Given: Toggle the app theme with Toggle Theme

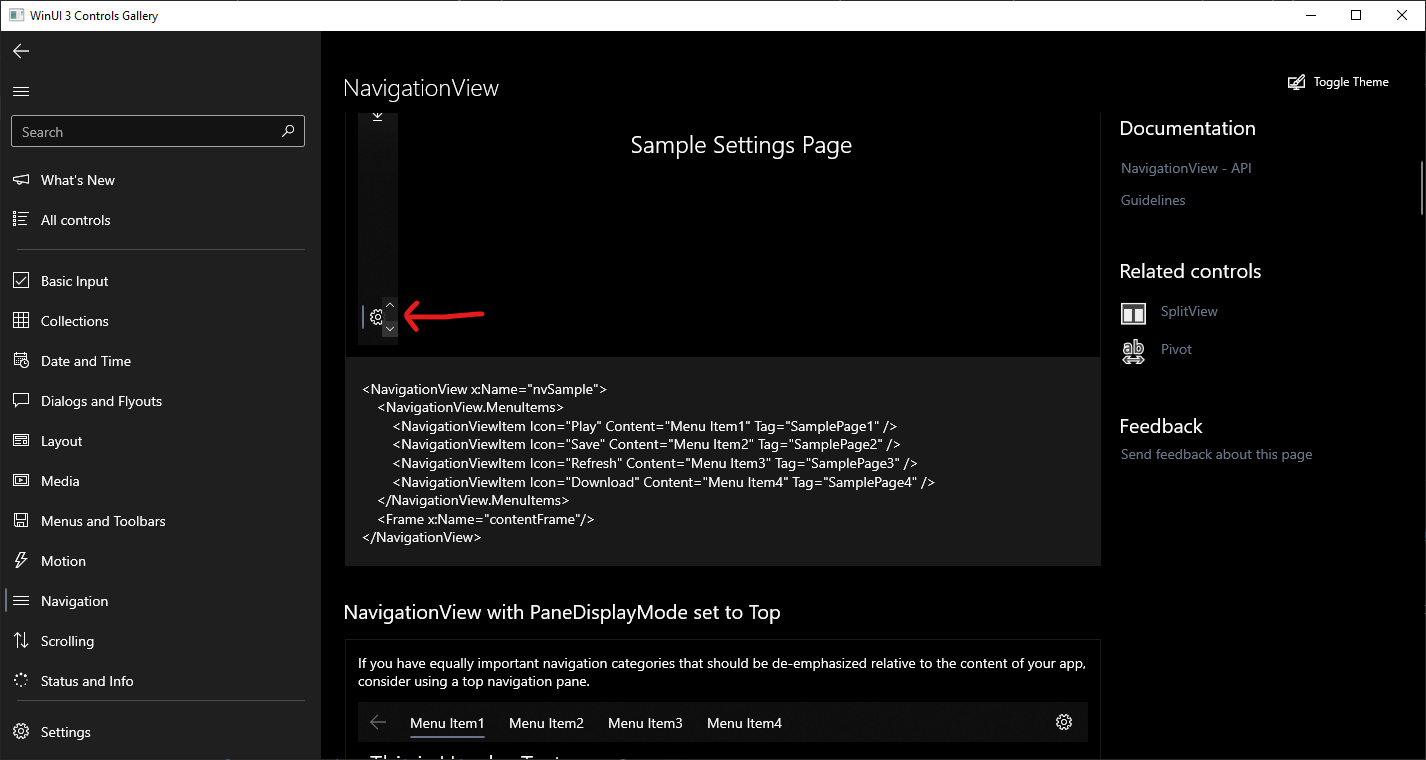Looking at the screenshot, I should [x=1338, y=81].
